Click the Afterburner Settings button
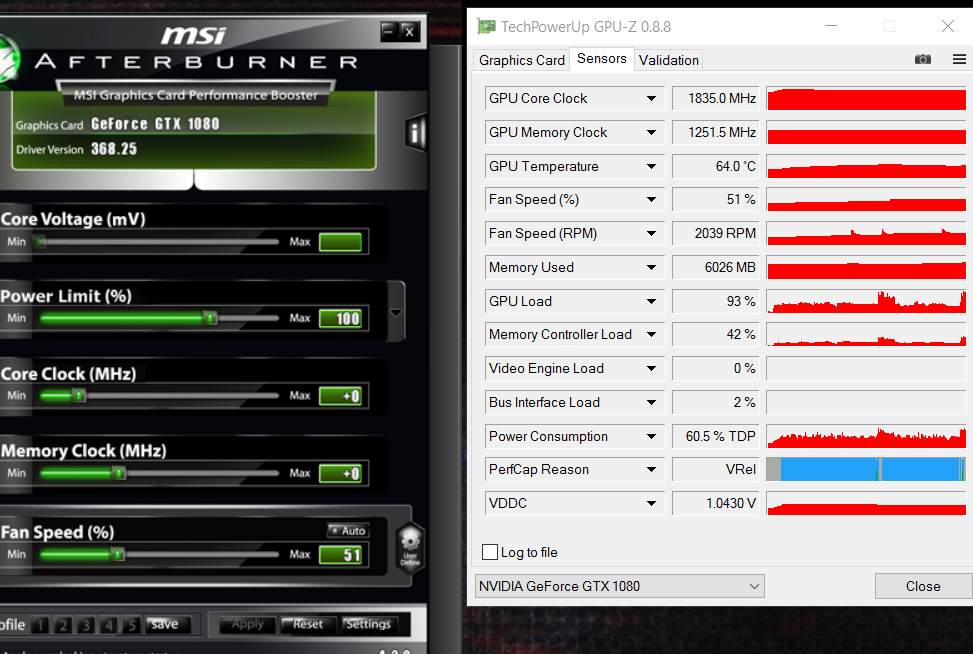Viewport: 973px width, 654px height. point(368,624)
